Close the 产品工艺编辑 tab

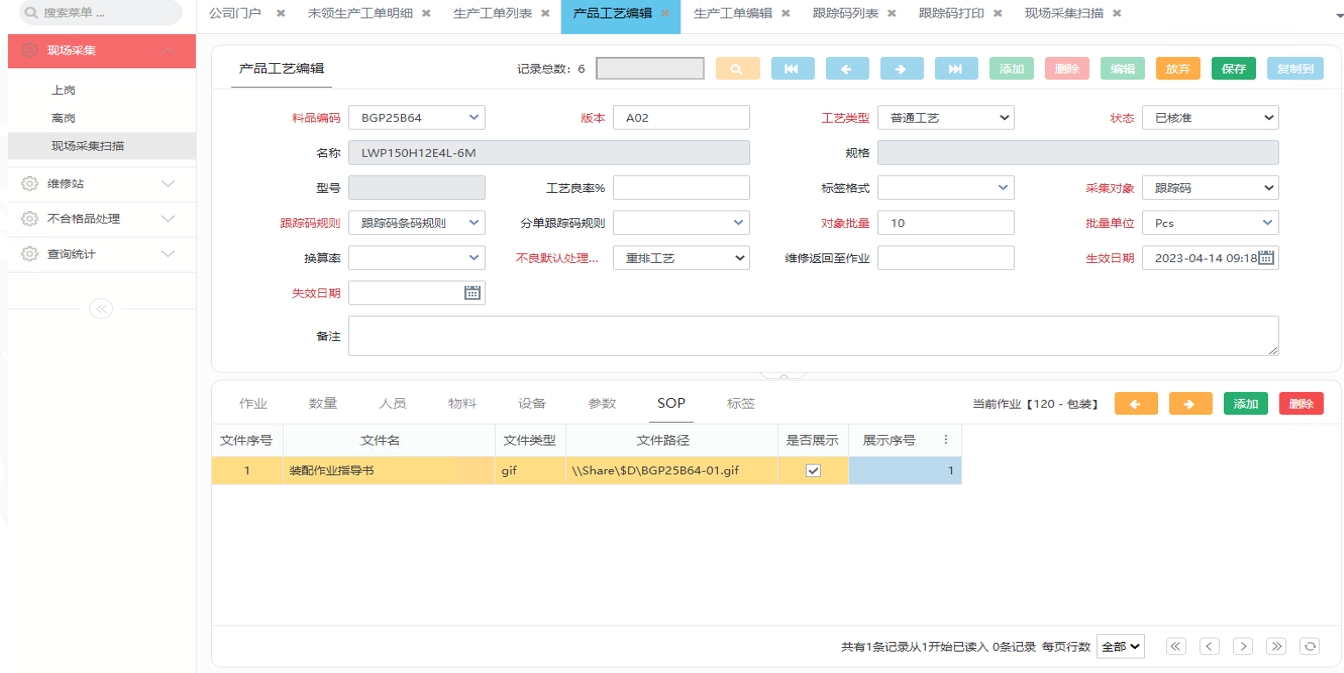[665, 14]
